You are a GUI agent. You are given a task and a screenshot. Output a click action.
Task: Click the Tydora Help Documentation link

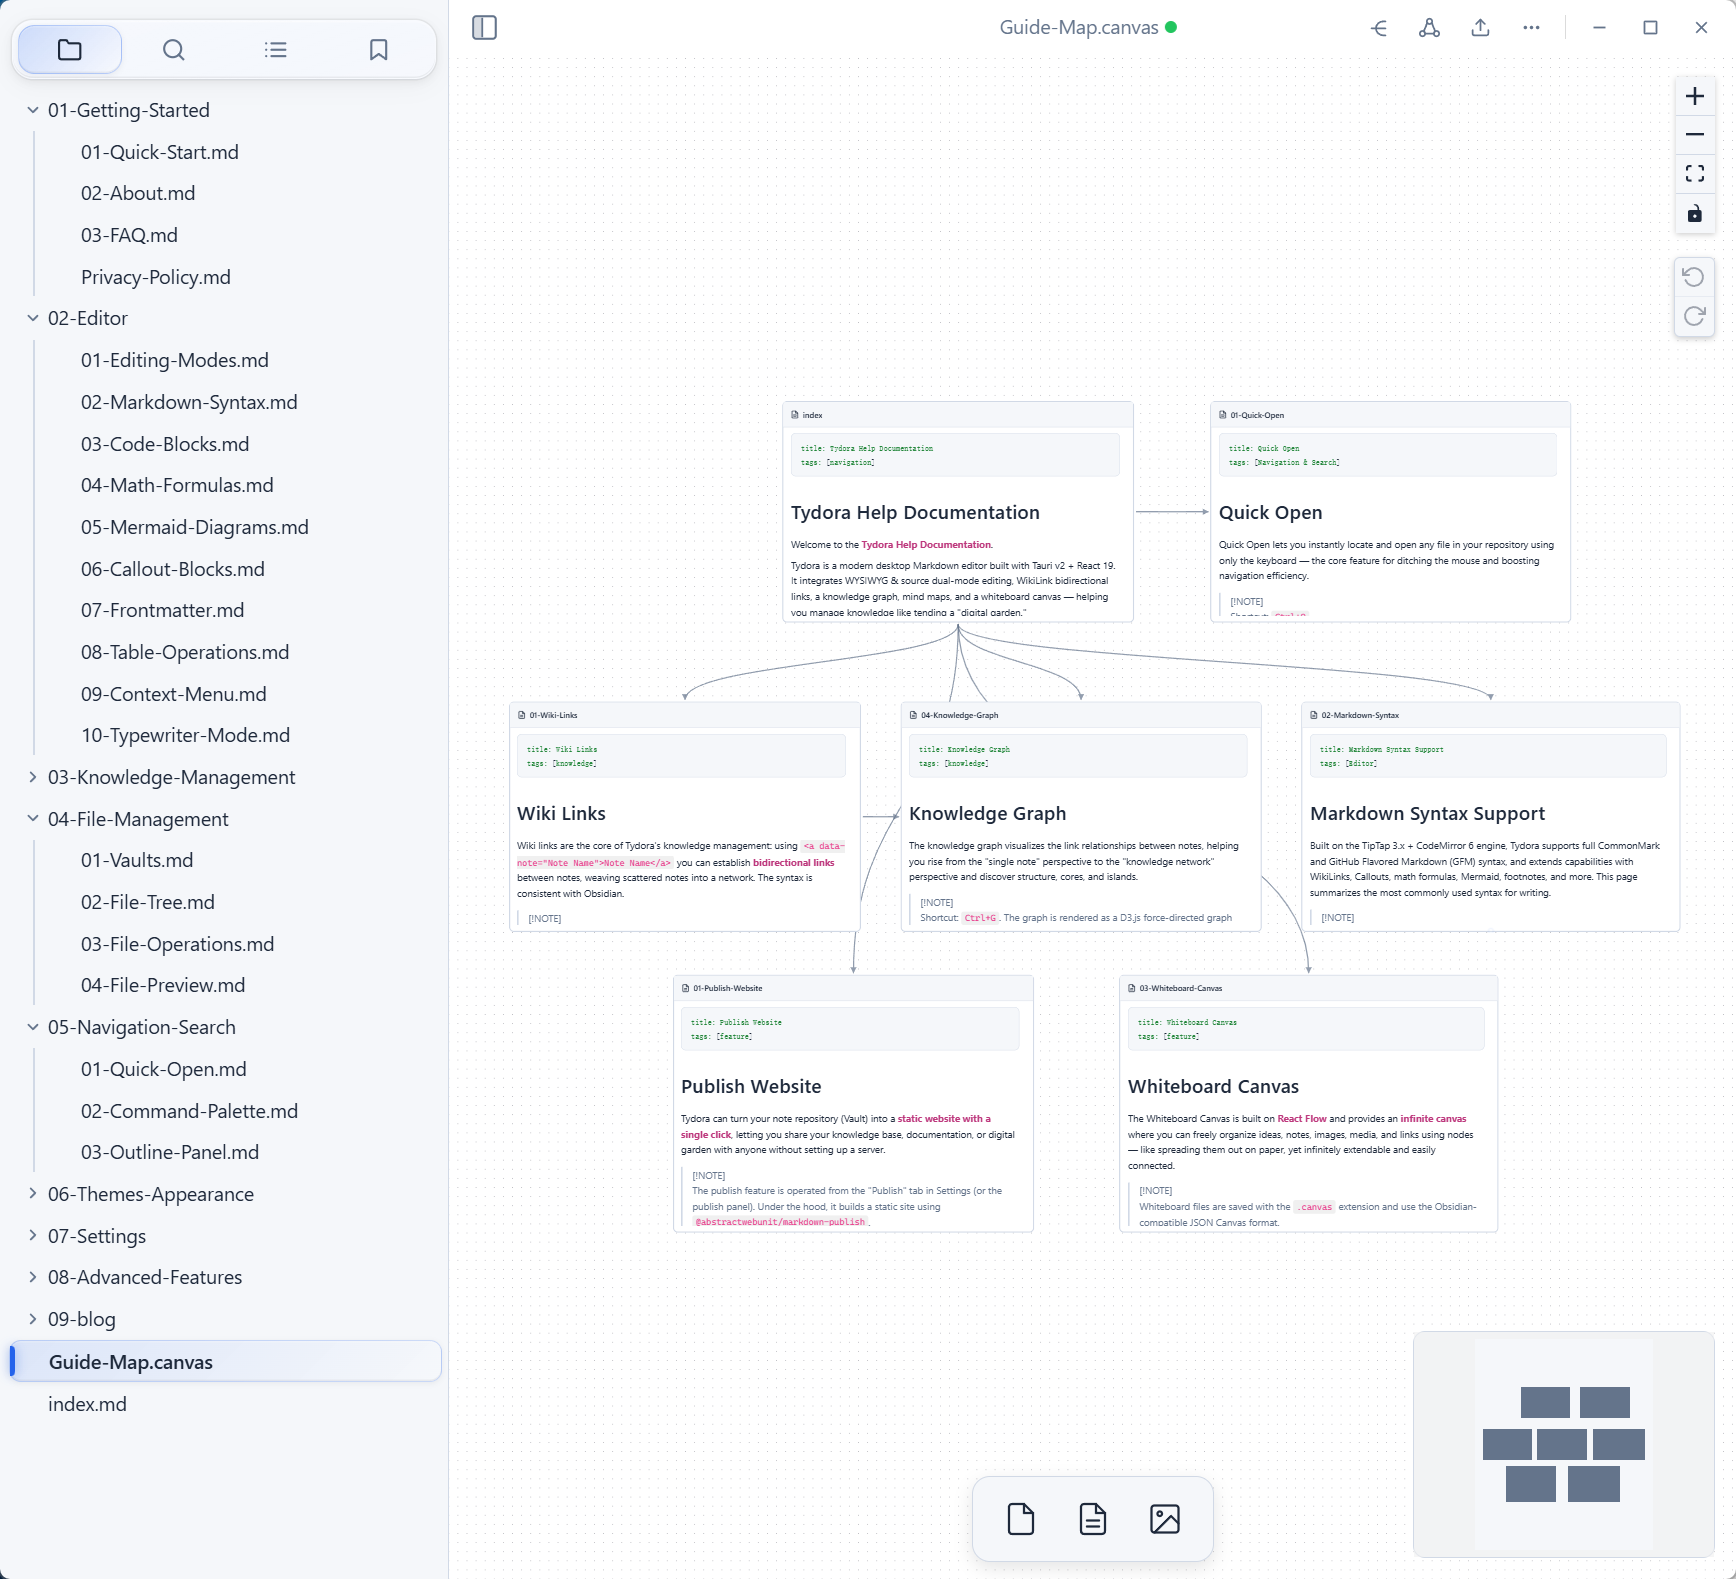[x=926, y=545]
